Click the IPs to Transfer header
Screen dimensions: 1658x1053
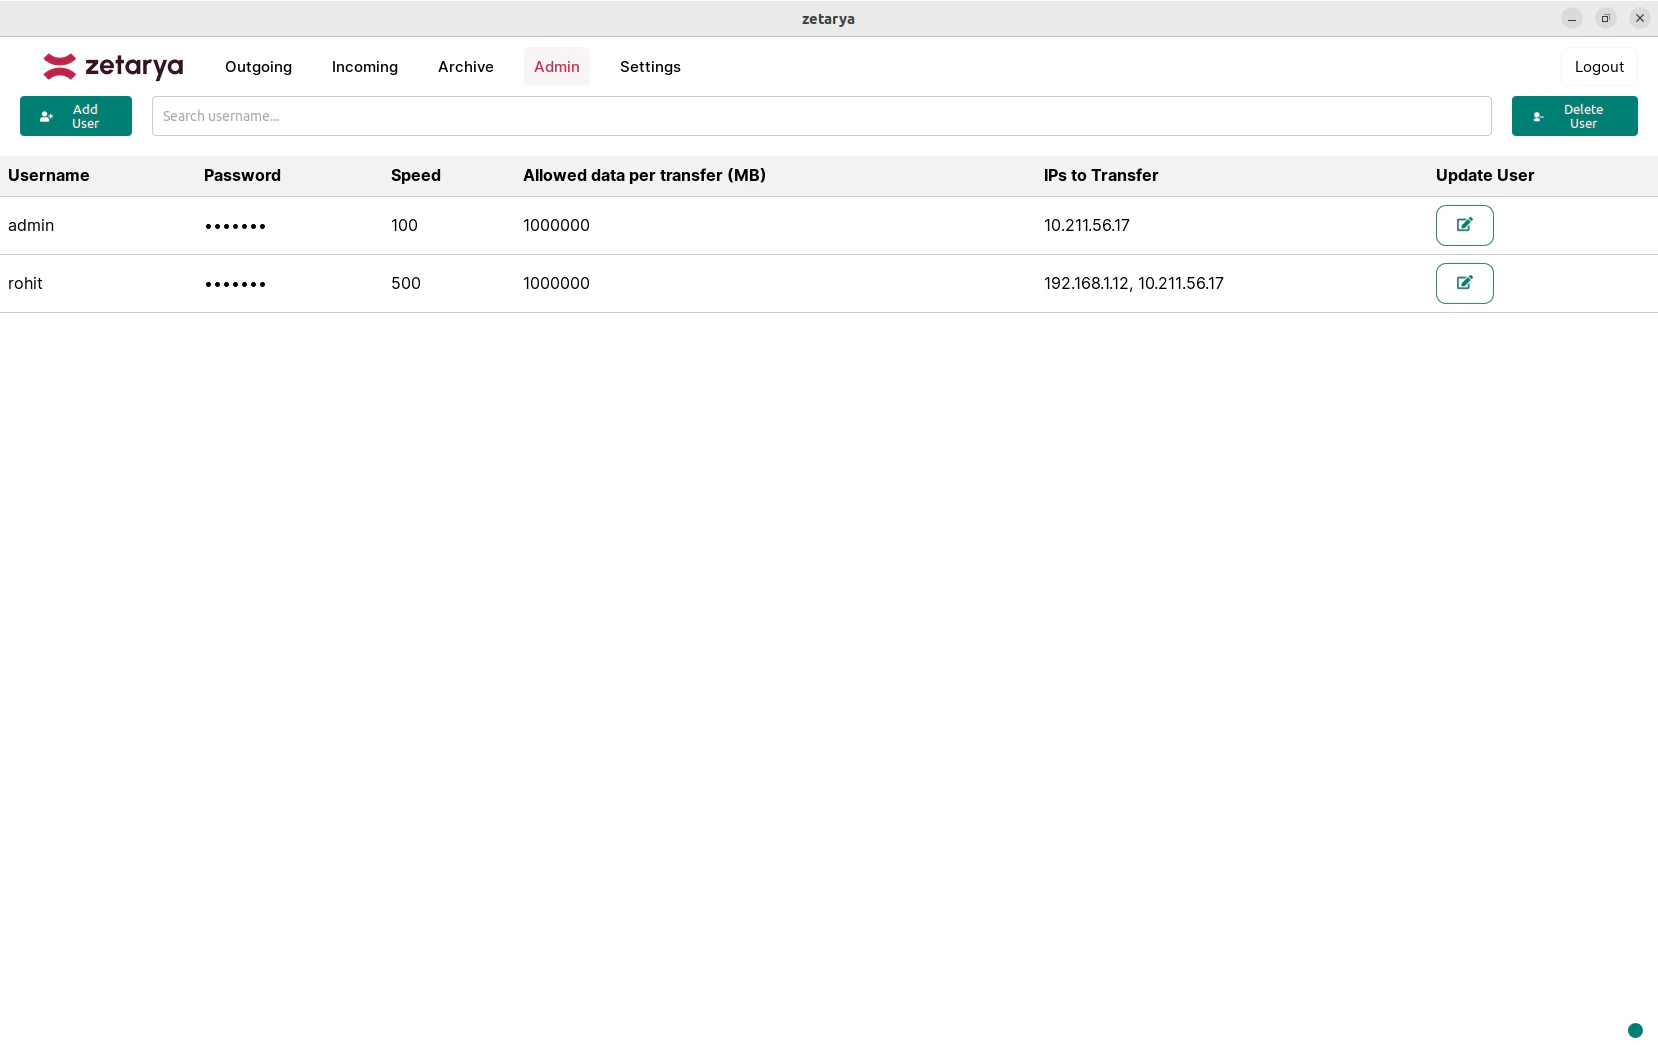[x=1101, y=175]
